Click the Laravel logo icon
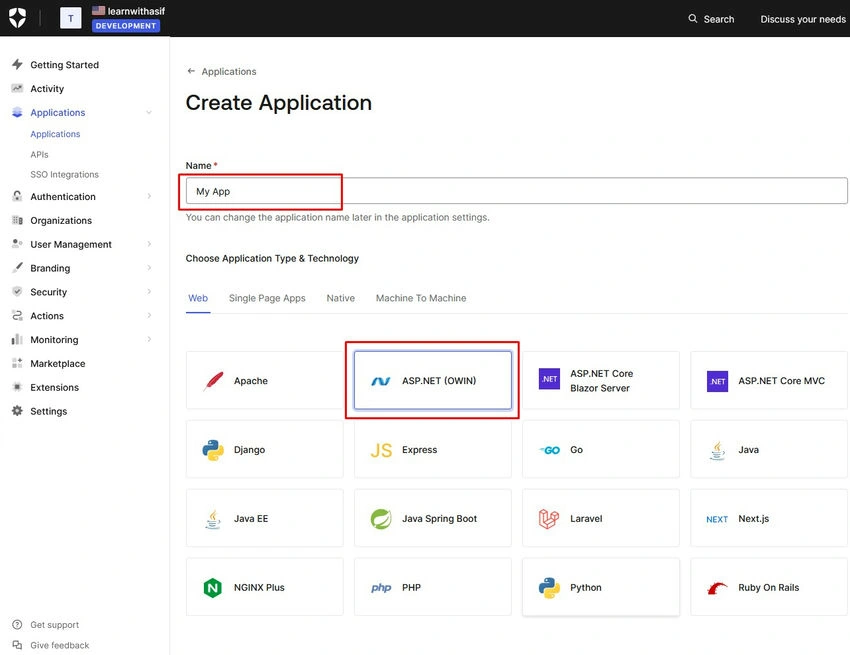 [549, 518]
